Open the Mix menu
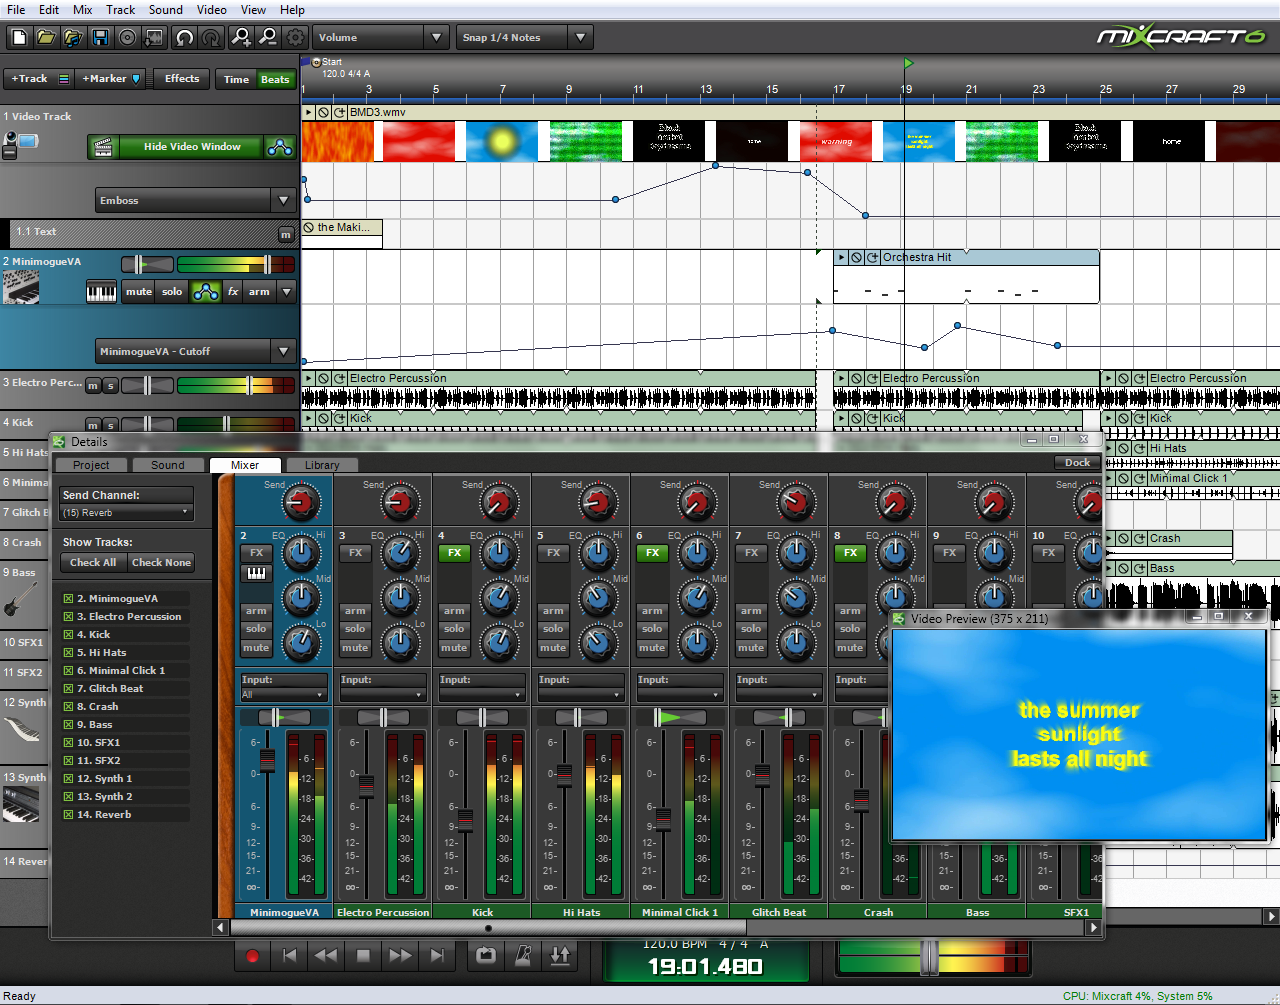Screen dimensions: 1280x1005 pos(83,10)
